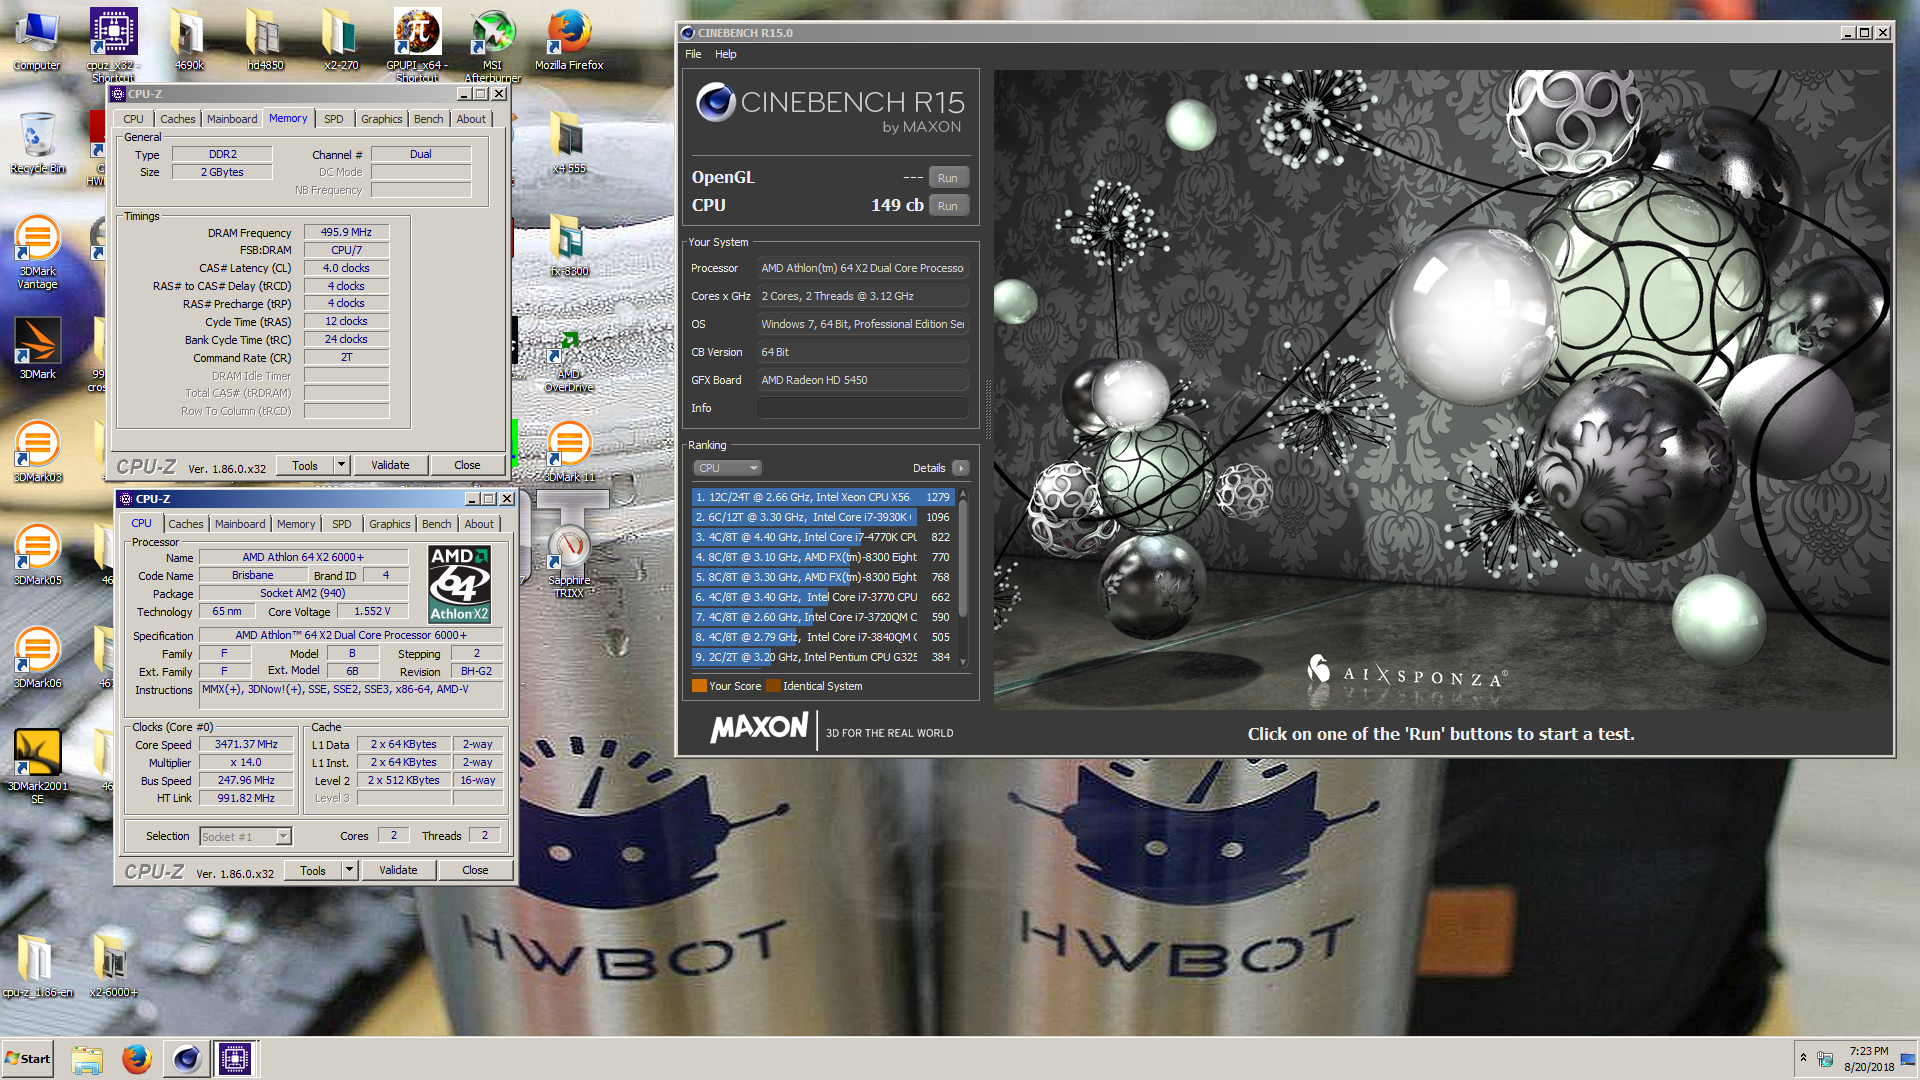Open Cinebench ranking CPU dropdown
Image resolution: width=1920 pixels, height=1080 pixels.
pos(727,468)
